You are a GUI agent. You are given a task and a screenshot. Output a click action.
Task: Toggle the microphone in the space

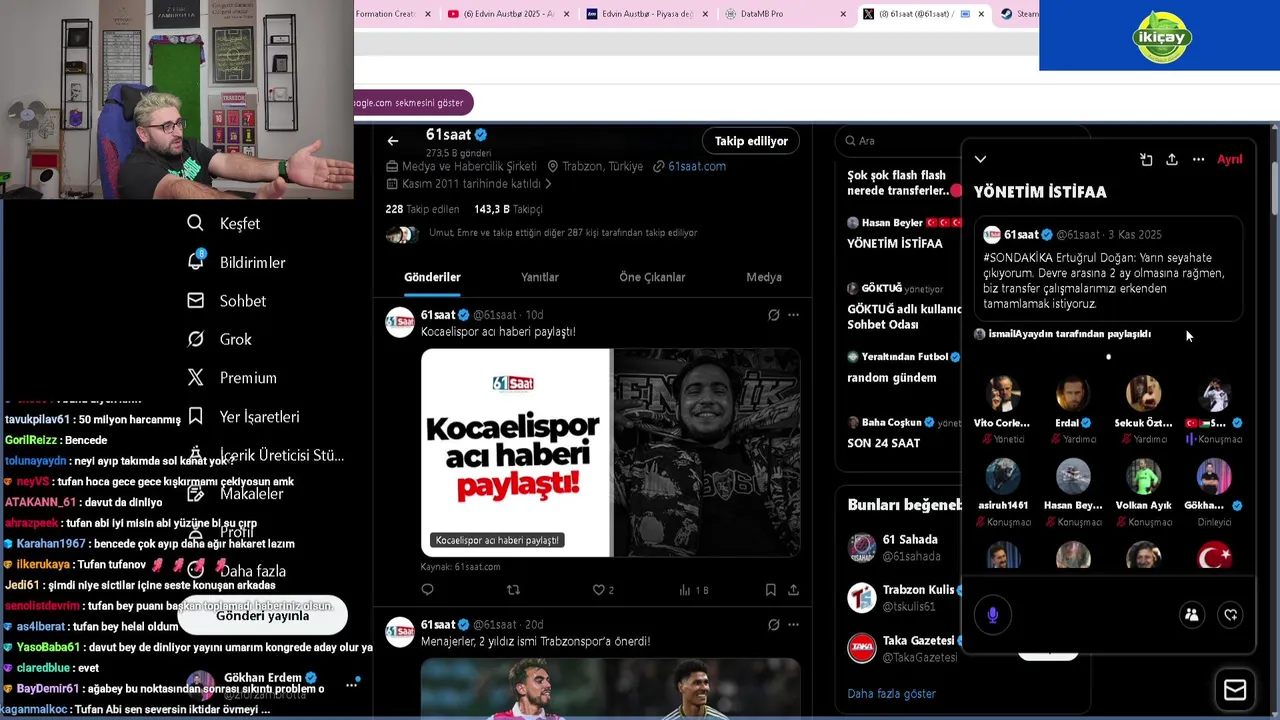[993, 614]
